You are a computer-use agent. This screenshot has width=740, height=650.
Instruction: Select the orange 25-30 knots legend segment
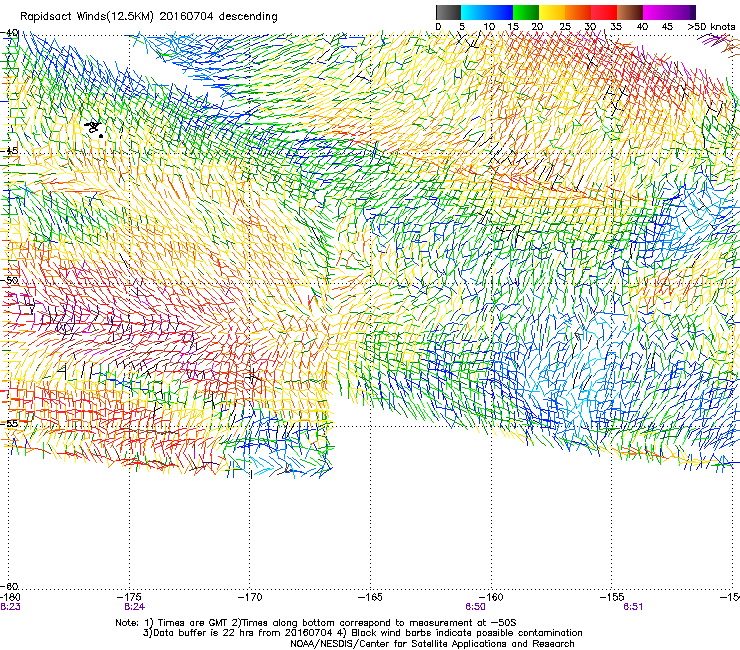click(x=578, y=12)
